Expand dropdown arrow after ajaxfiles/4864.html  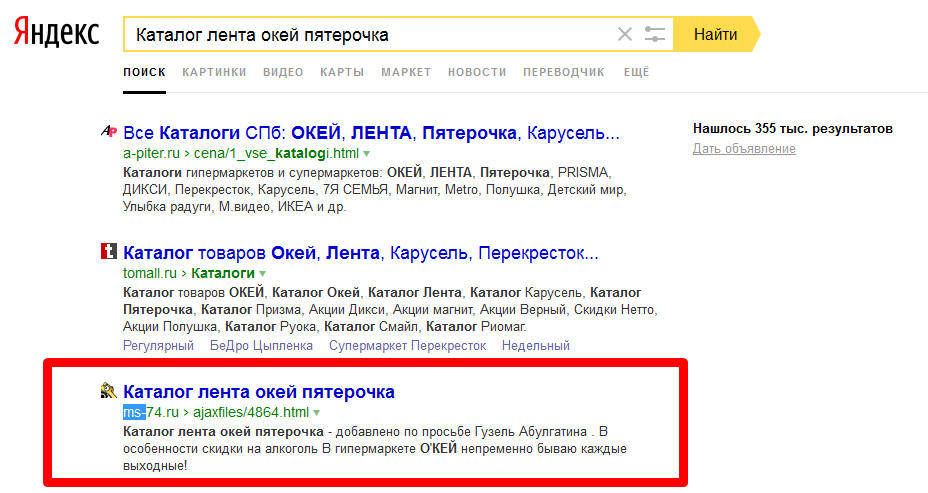tap(317, 412)
